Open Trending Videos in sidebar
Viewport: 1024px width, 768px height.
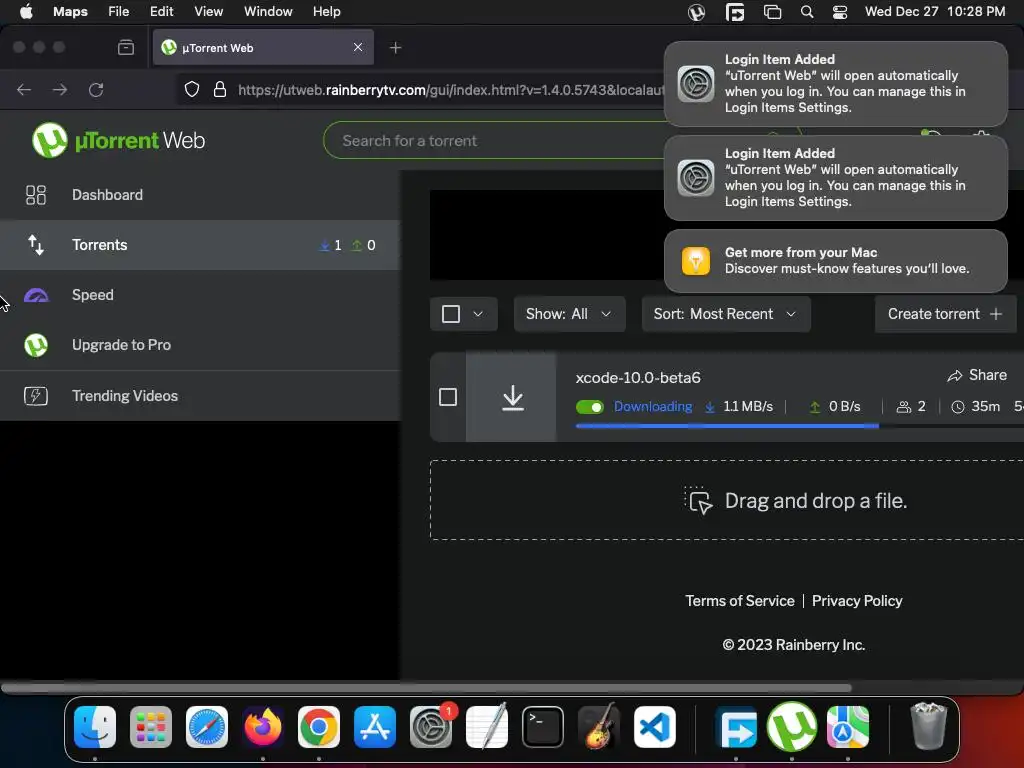click(200, 396)
